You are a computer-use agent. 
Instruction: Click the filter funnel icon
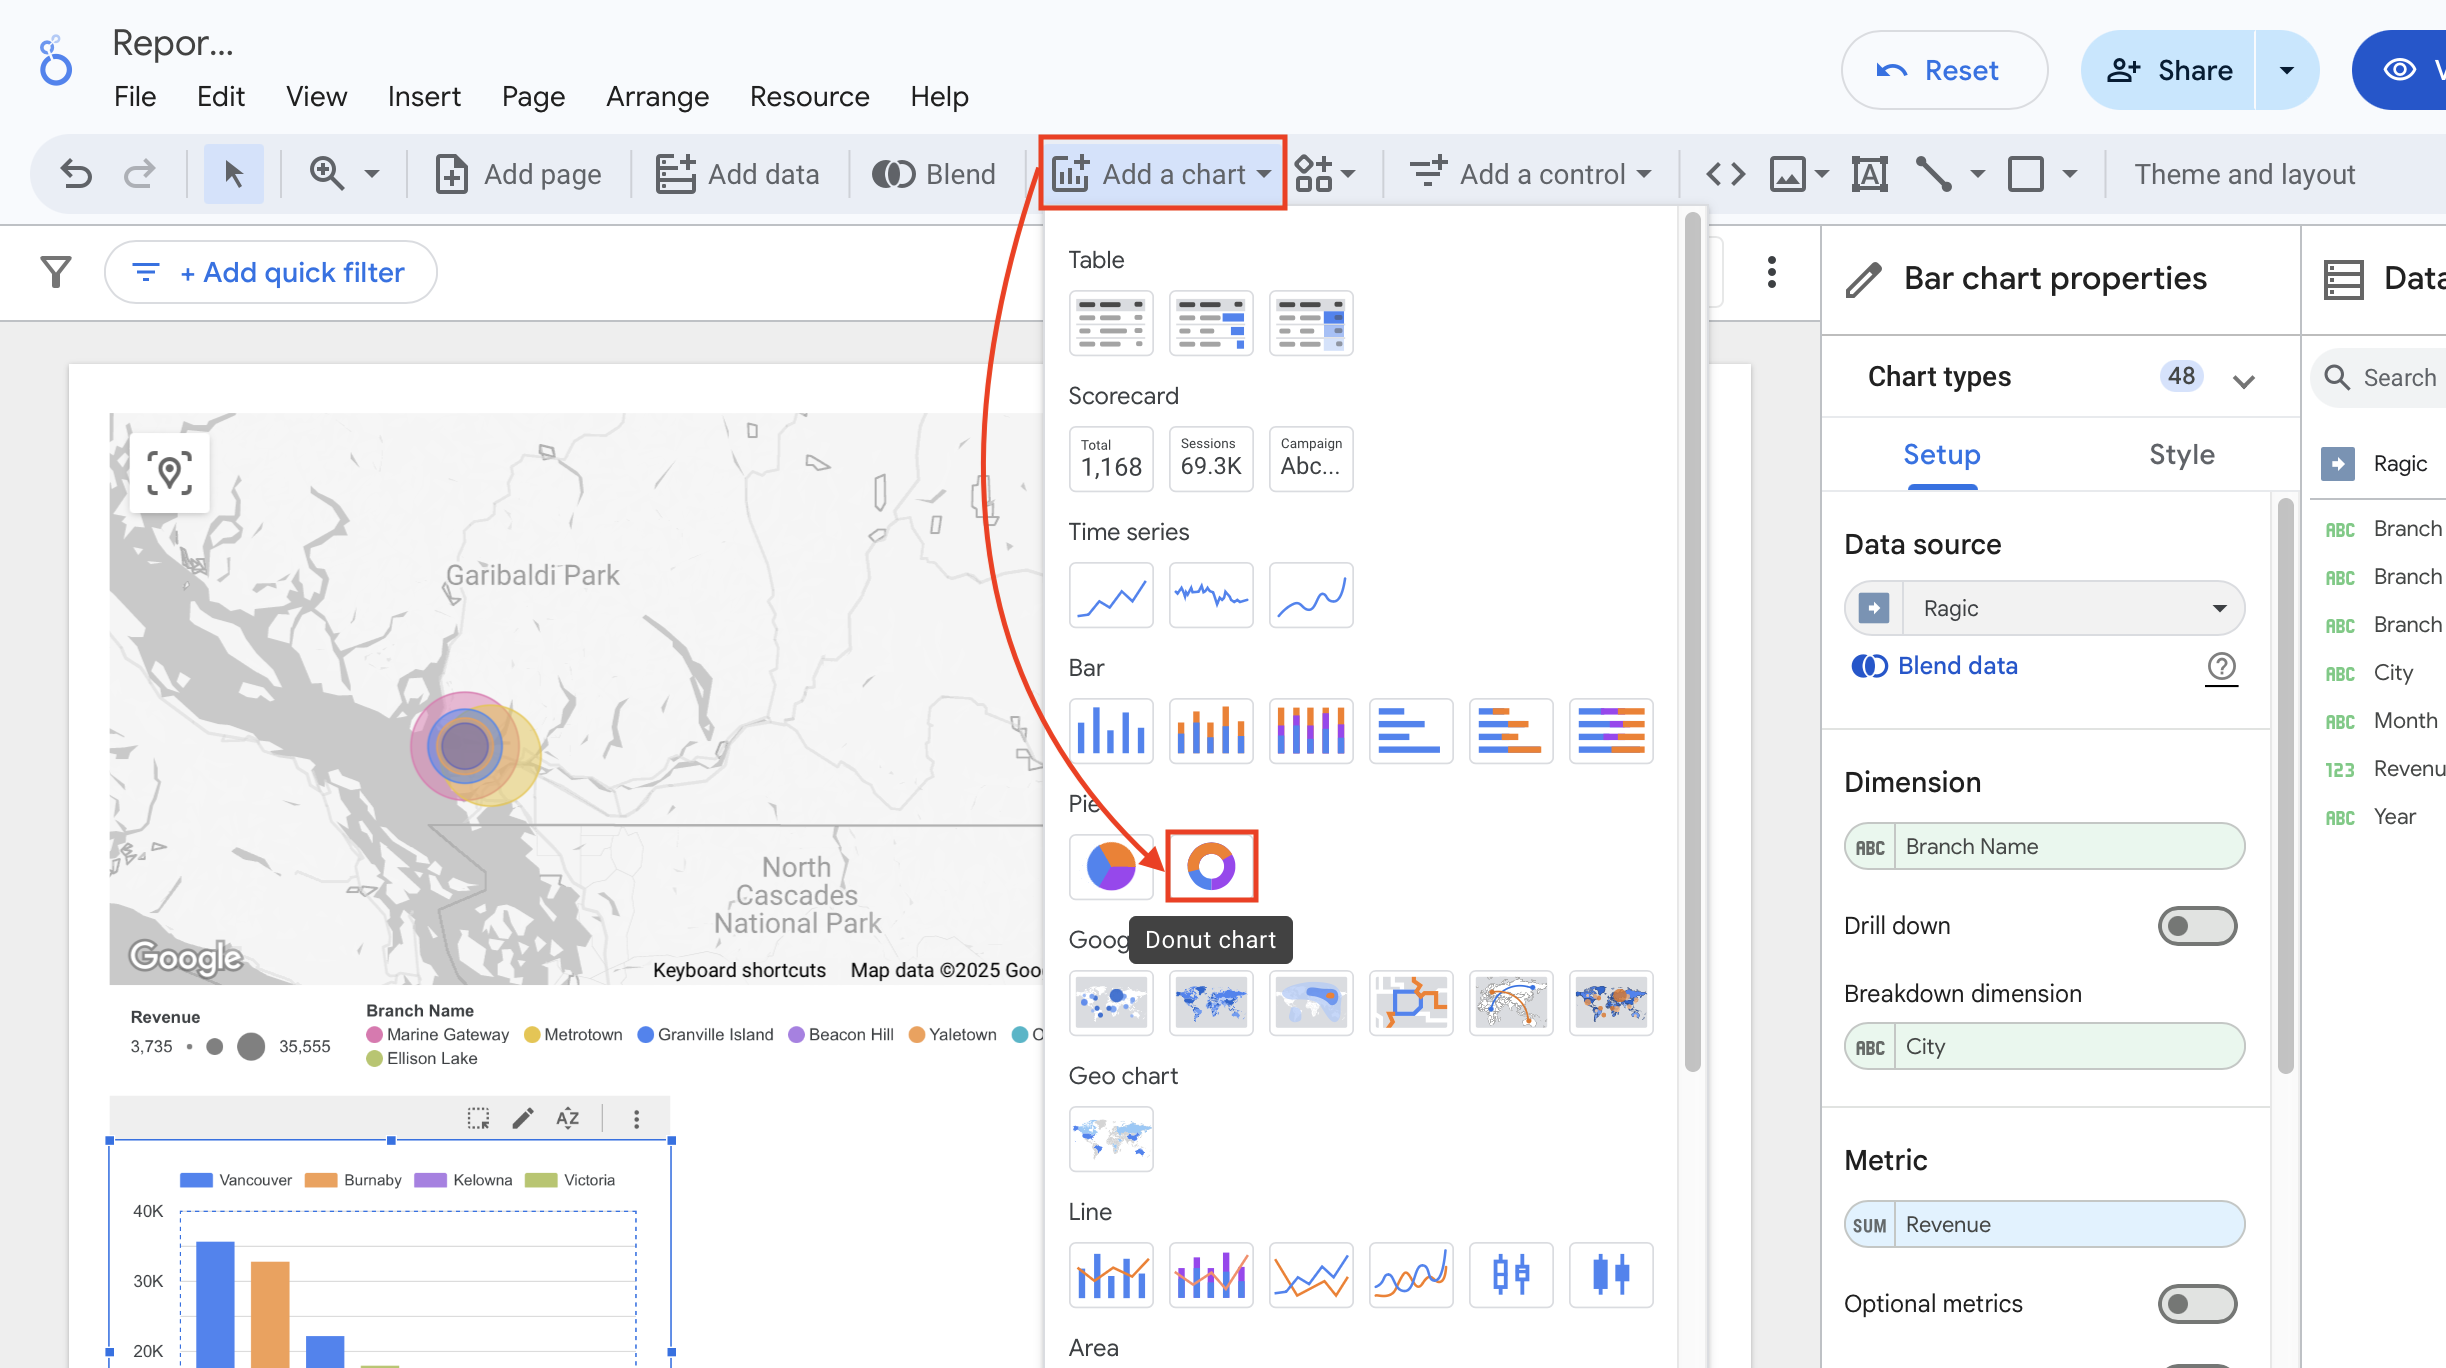coord(56,272)
